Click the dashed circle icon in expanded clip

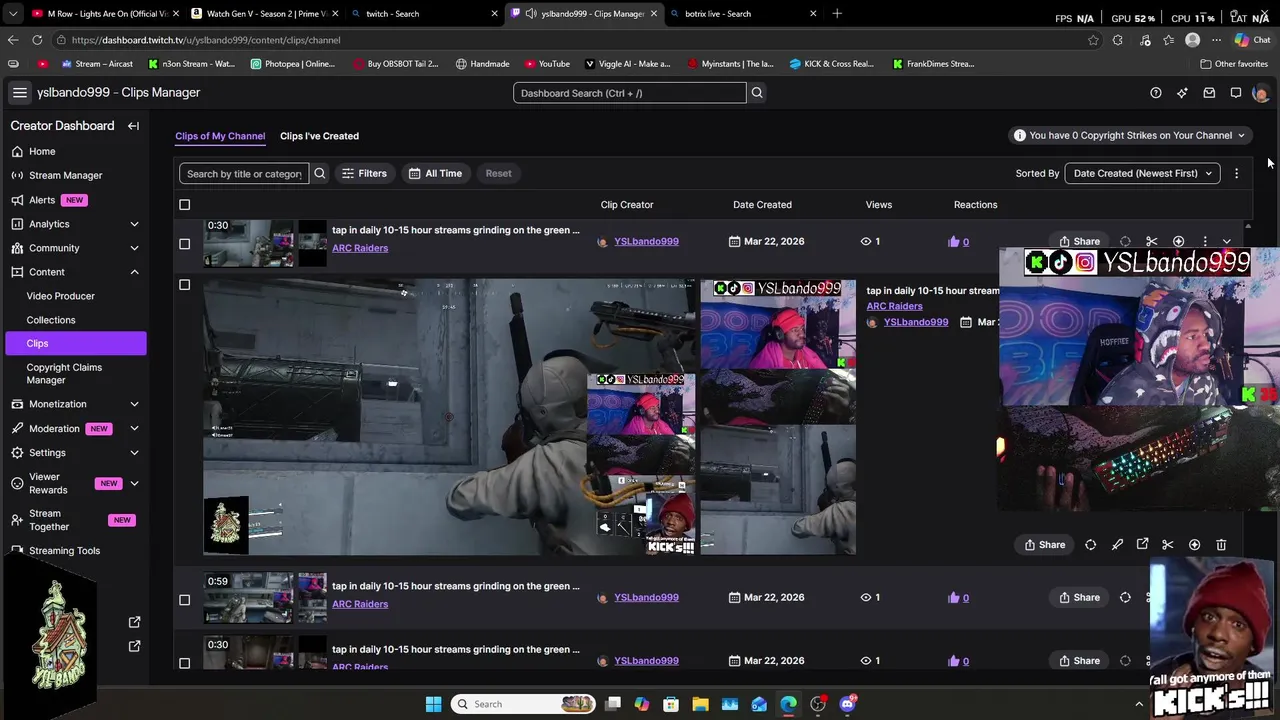click(x=1091, y=545)
